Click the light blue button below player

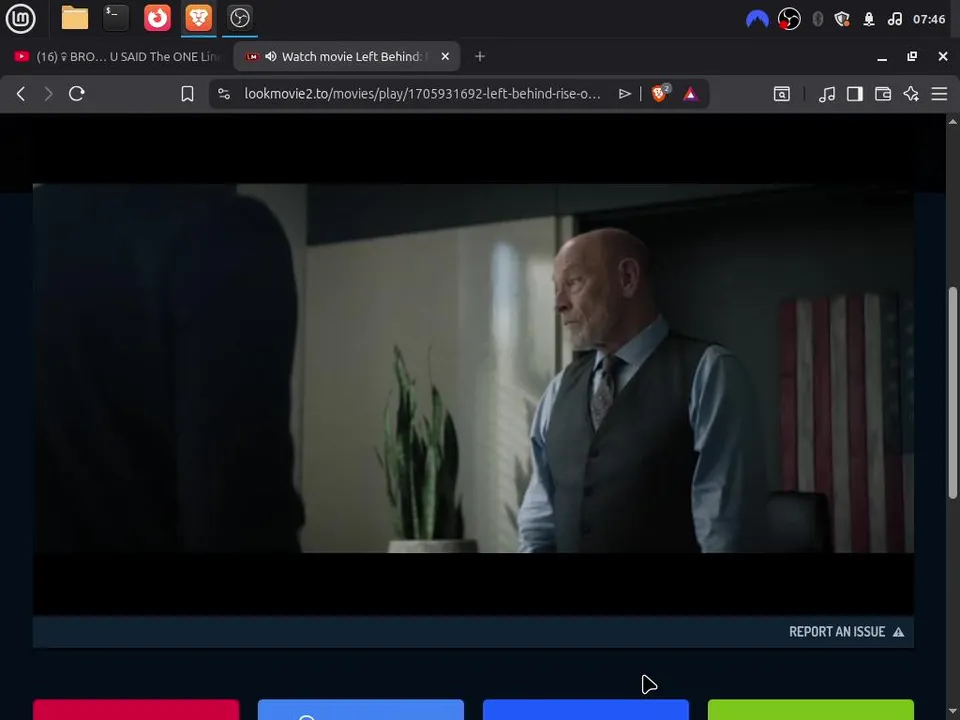click(361, 710)
